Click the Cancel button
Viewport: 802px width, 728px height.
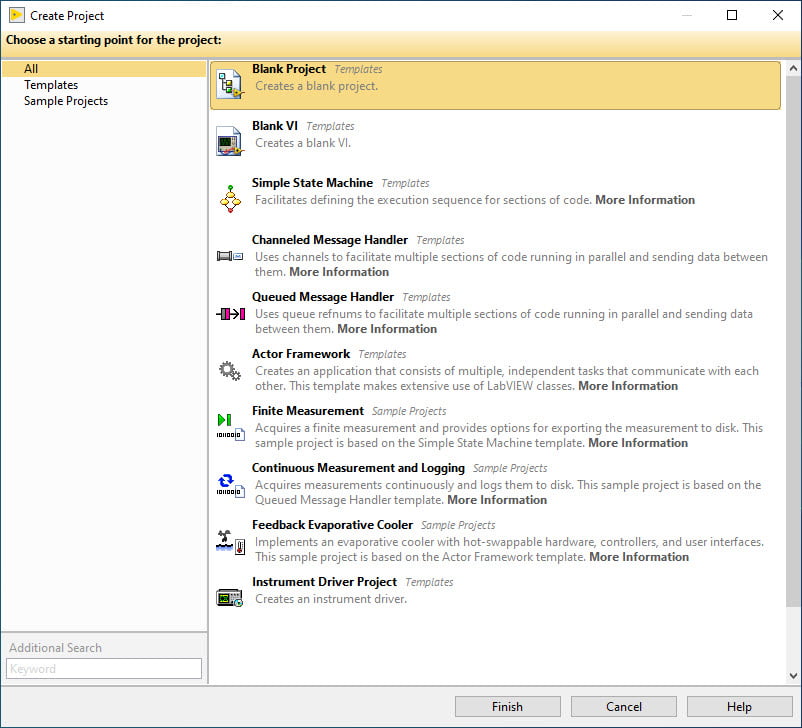point(623,707)
